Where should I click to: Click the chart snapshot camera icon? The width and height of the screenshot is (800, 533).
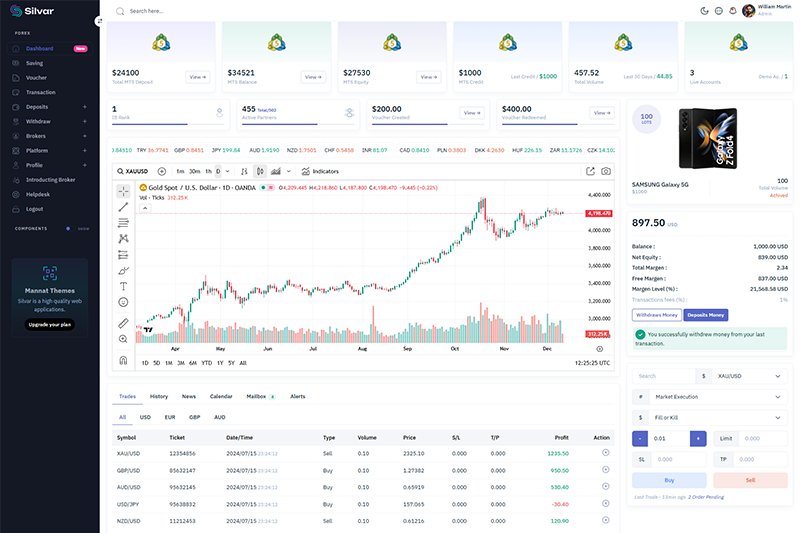tap(606, 171)
